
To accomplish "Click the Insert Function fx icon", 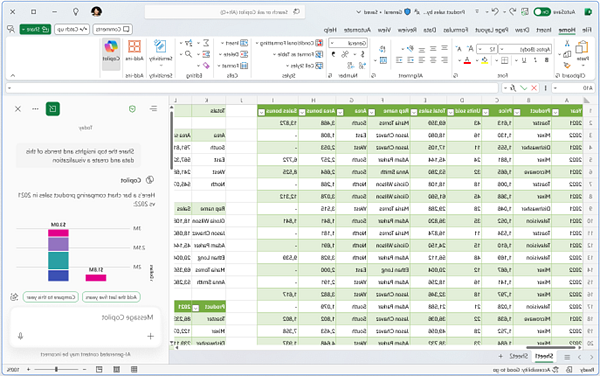I will (x=513, y=88).
